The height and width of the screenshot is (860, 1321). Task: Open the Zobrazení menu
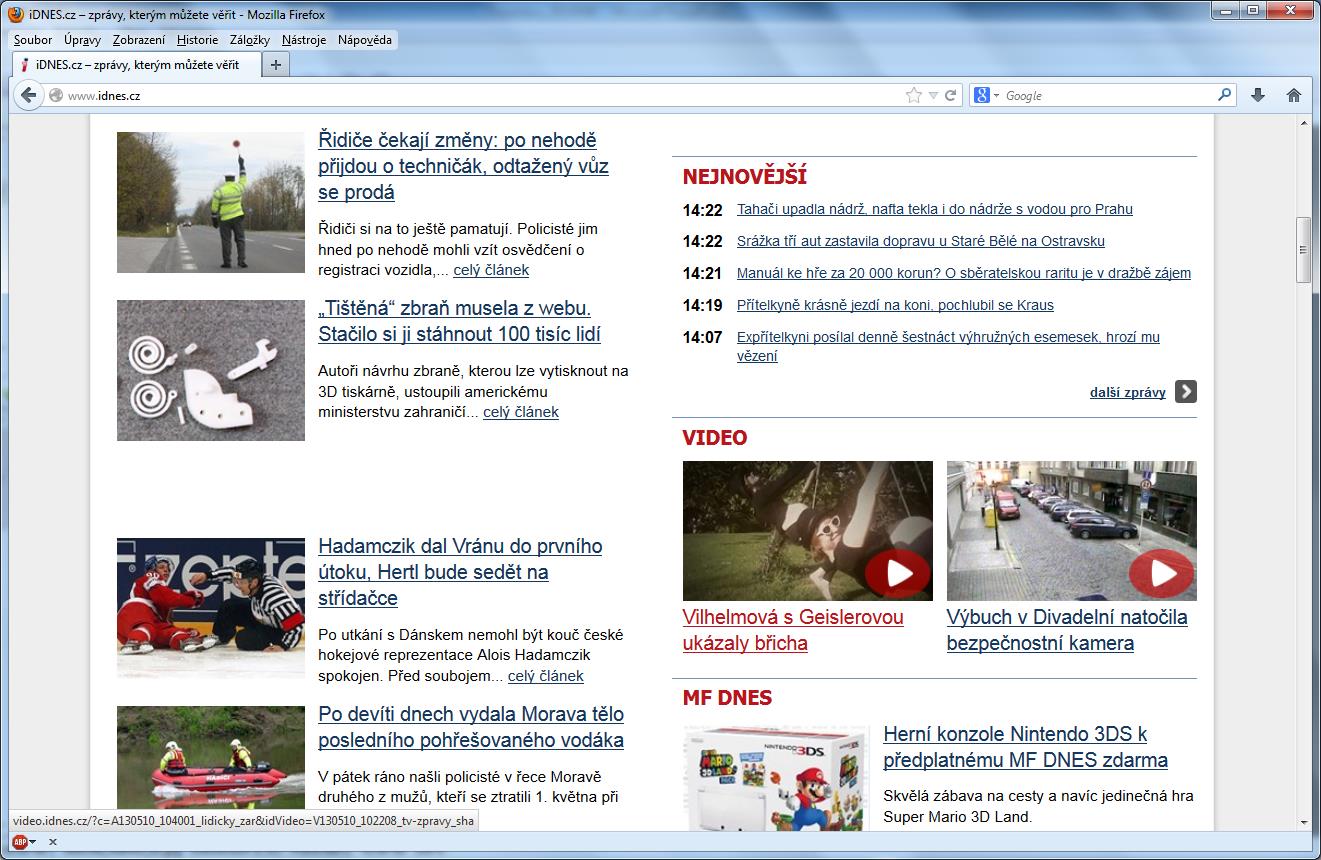(139, 40)
